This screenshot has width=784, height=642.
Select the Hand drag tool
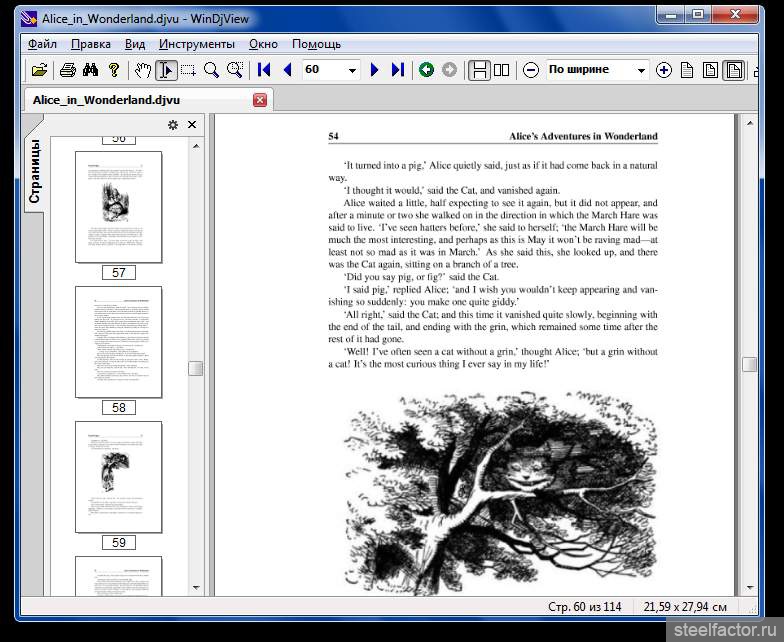(x=143, y=70)
